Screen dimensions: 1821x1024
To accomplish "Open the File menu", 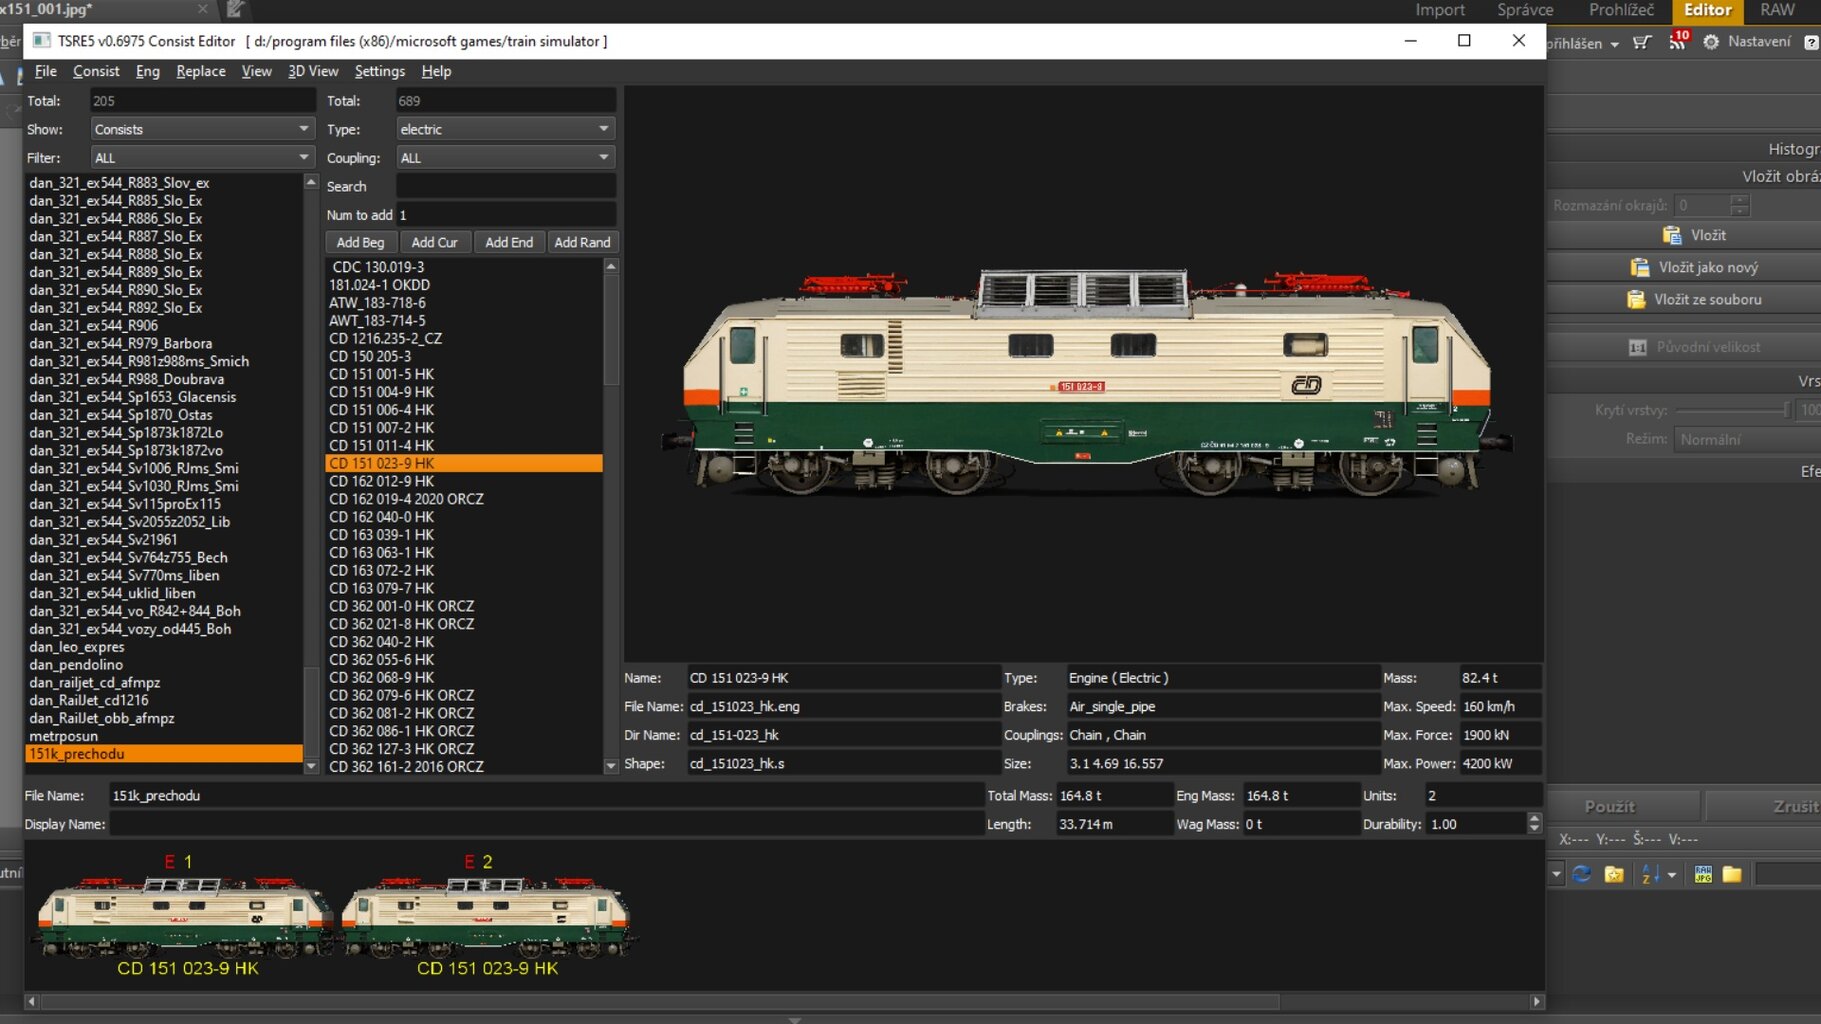I will click(x=45, y=71).
